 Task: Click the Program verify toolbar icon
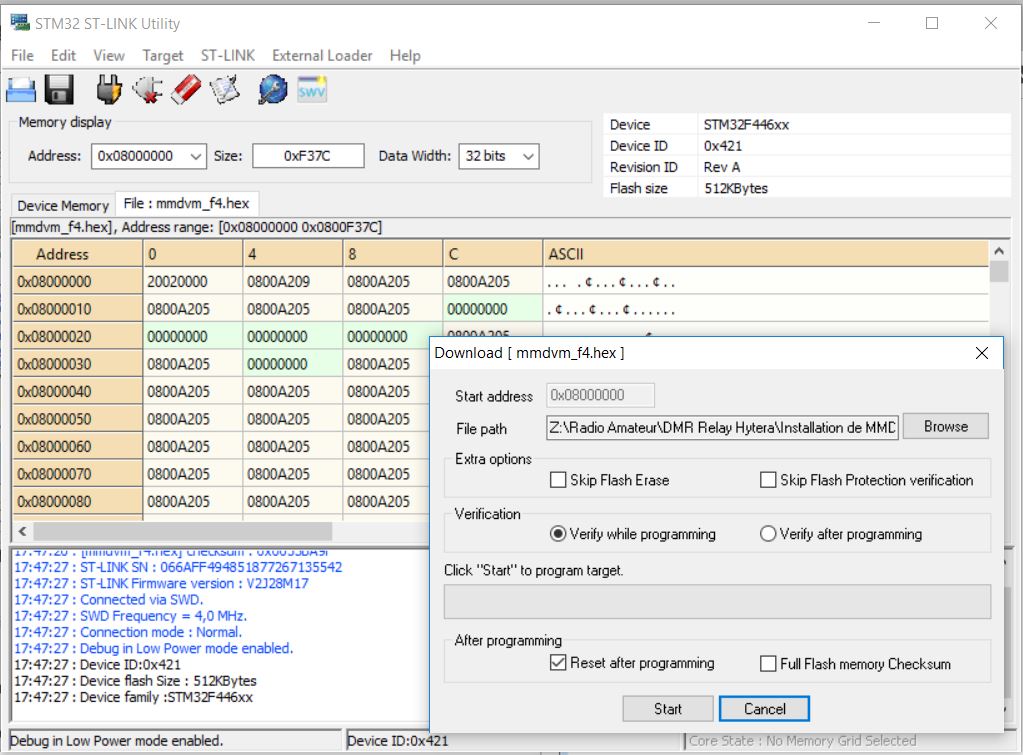[x=224, y=89]
